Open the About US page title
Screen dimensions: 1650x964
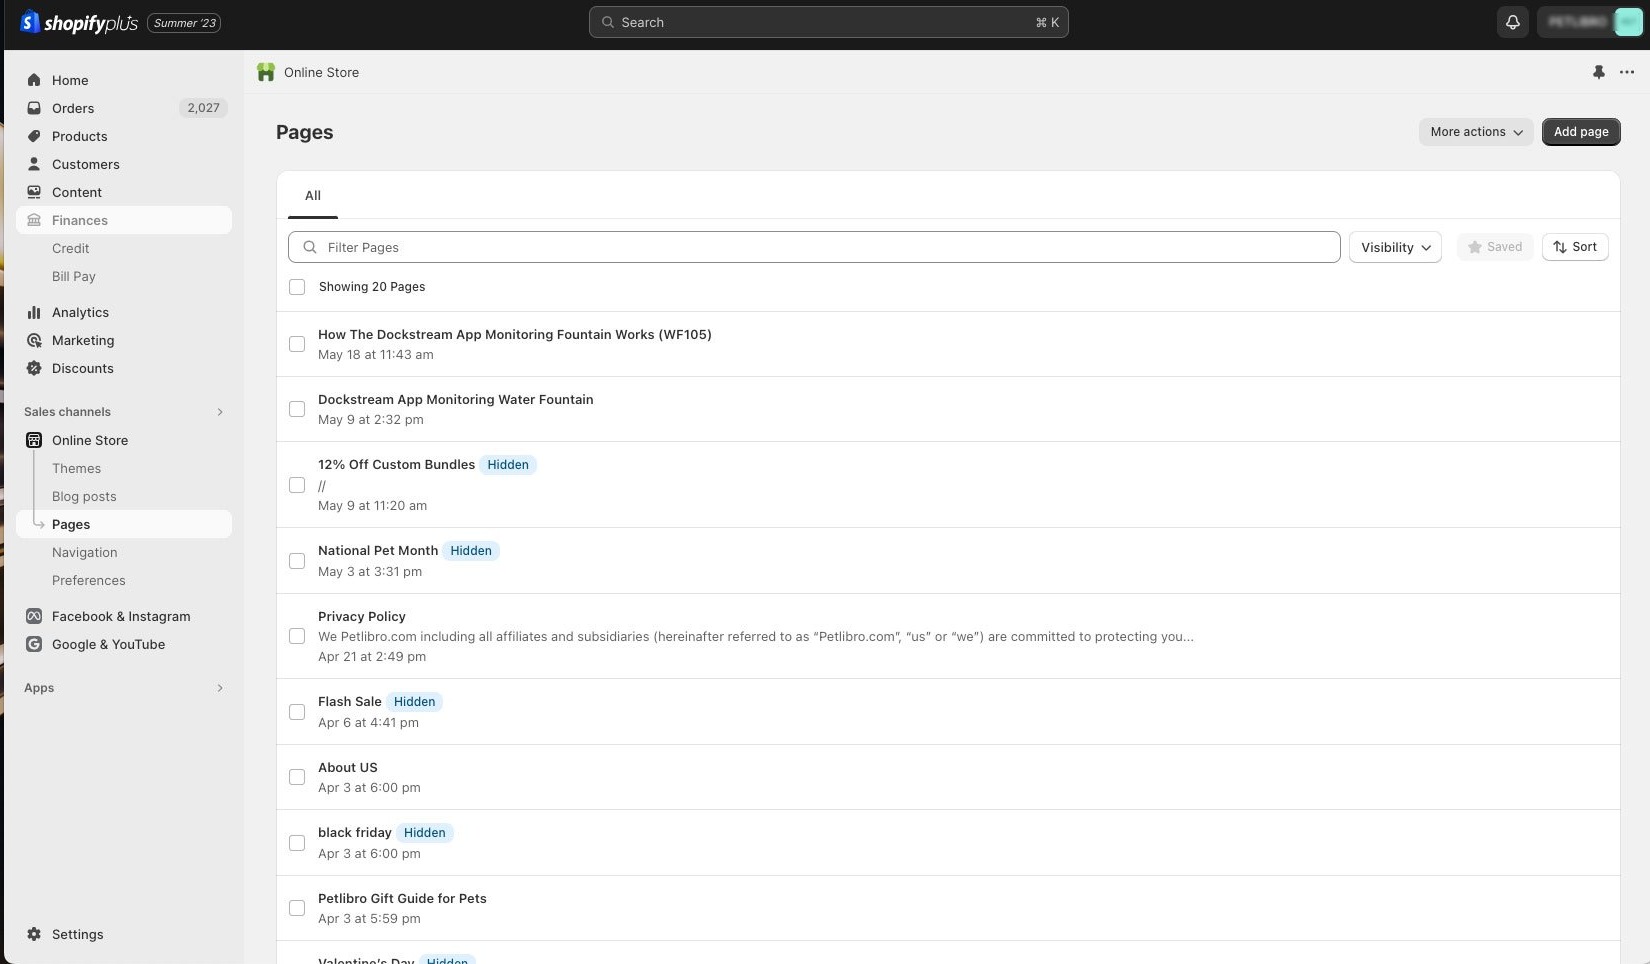coord(348,768)
